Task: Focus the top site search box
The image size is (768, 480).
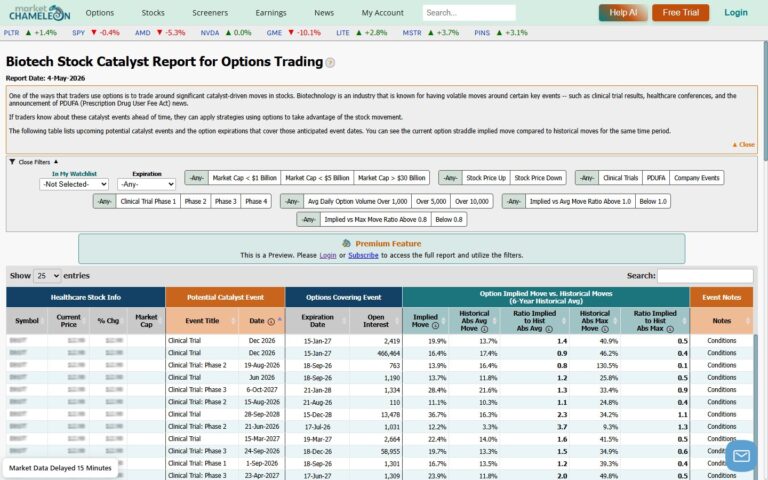Action: pyautogui.click(x=469, y=13)
